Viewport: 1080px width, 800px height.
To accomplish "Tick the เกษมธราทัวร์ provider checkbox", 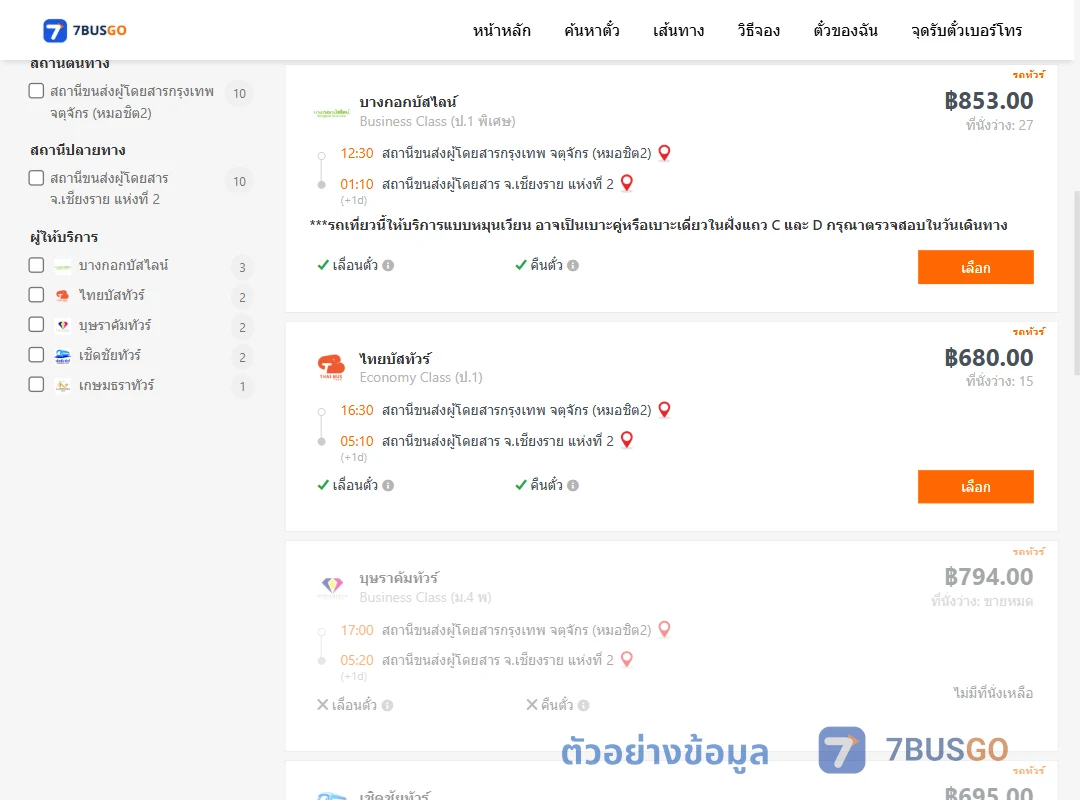I will pos(37,384).
